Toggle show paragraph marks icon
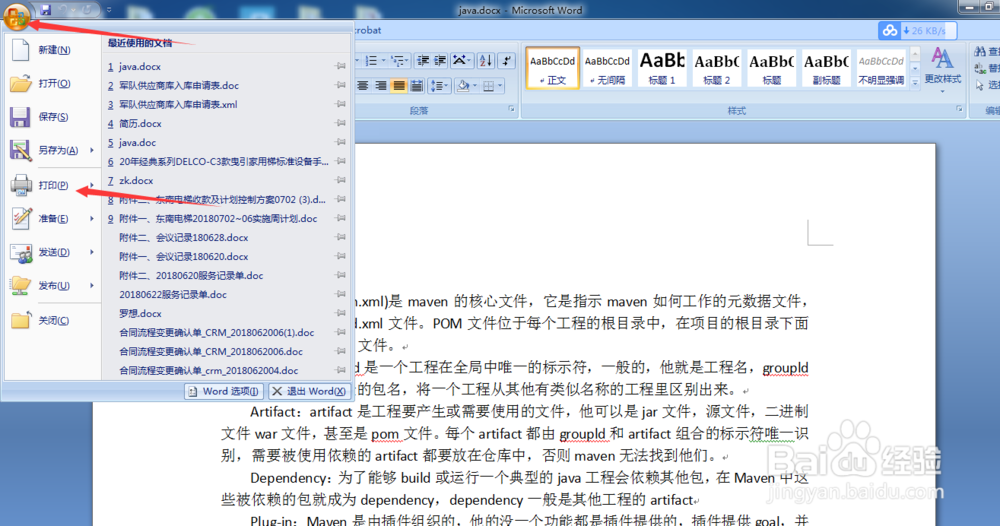 click(506, 61)
